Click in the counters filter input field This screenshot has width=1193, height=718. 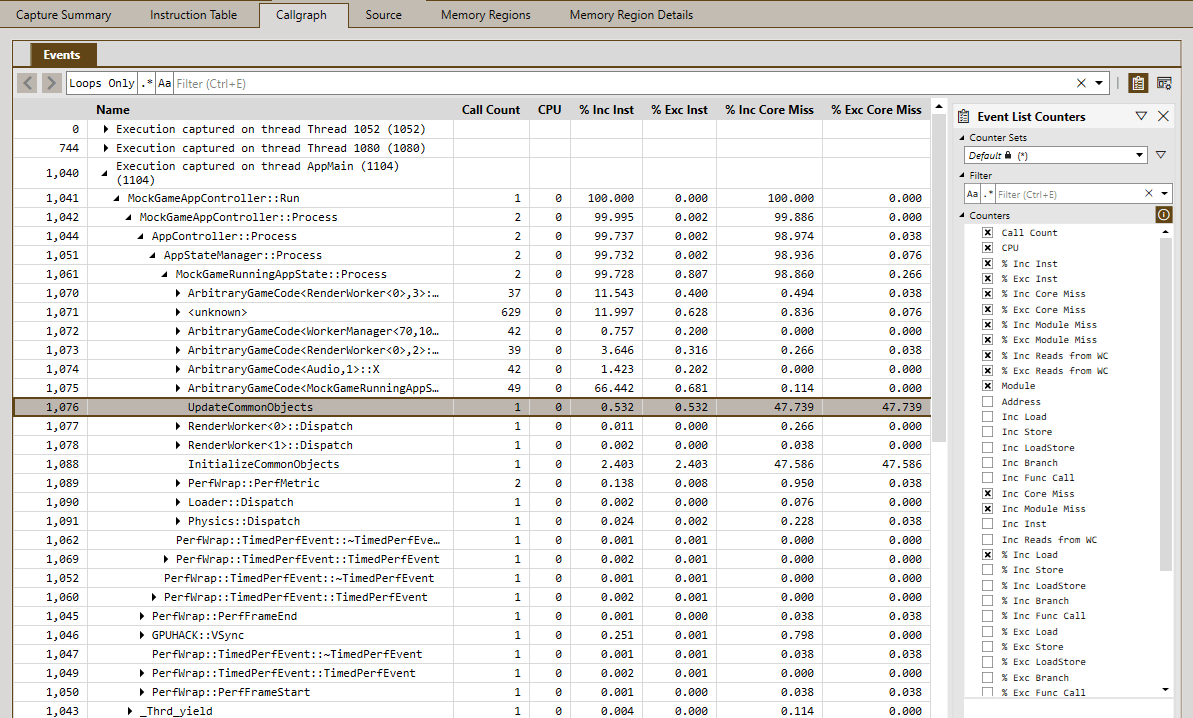click(x=1068, y=194)
